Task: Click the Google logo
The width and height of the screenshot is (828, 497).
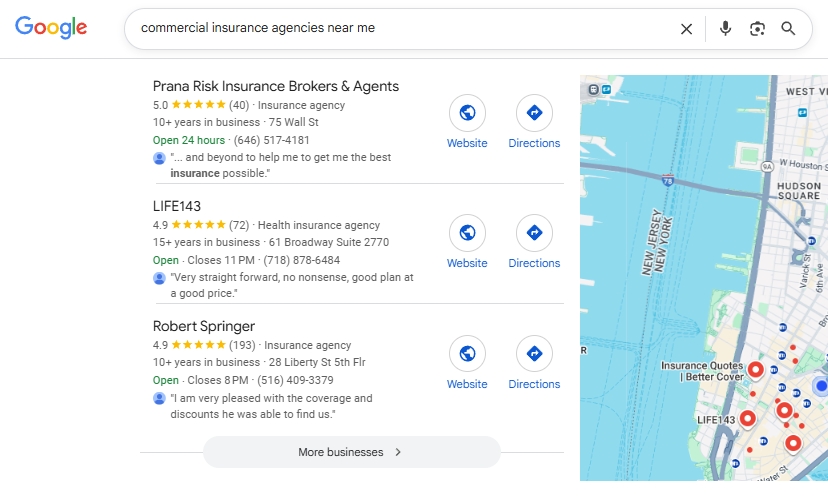Action: pyautogui.click(x=51, y=28)
